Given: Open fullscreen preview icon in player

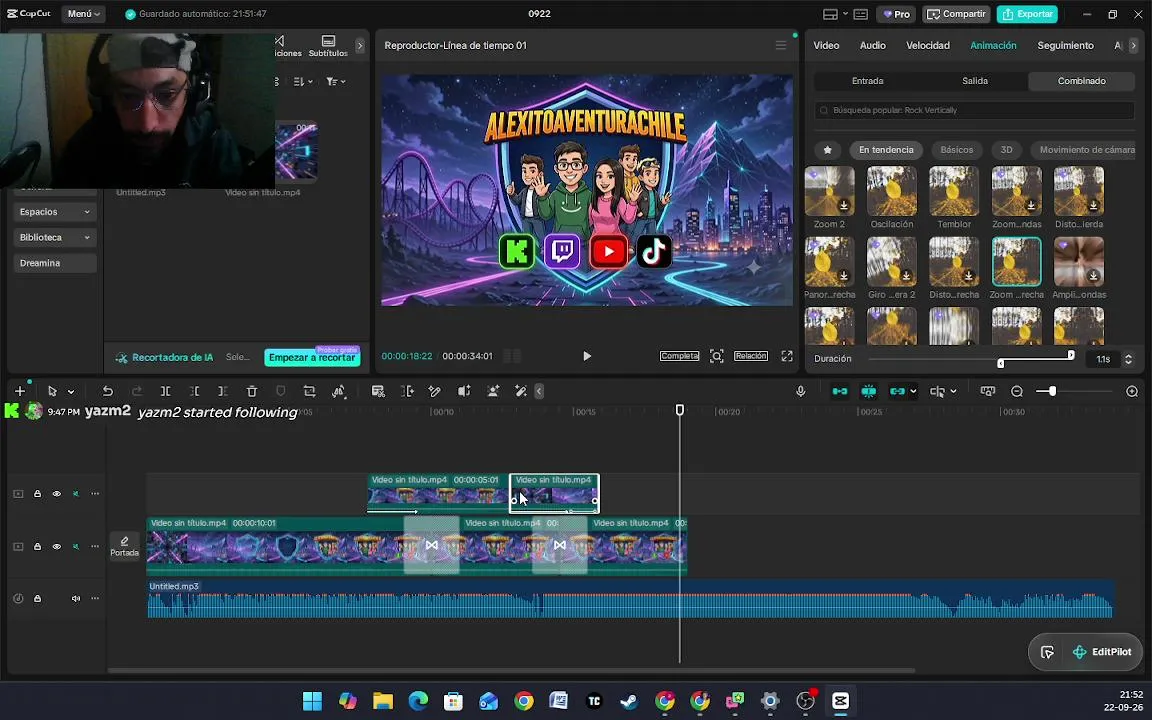Looking at the screenshot, I should click(787, 356).
